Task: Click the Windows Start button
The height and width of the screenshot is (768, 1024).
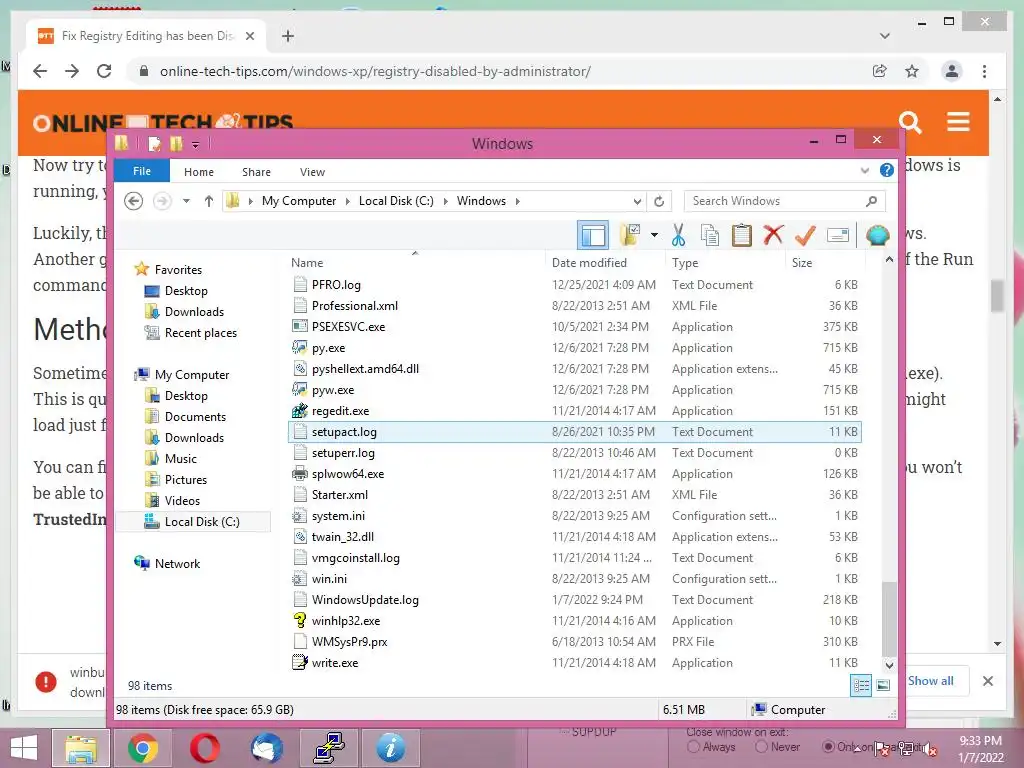Action: [24, 748]
